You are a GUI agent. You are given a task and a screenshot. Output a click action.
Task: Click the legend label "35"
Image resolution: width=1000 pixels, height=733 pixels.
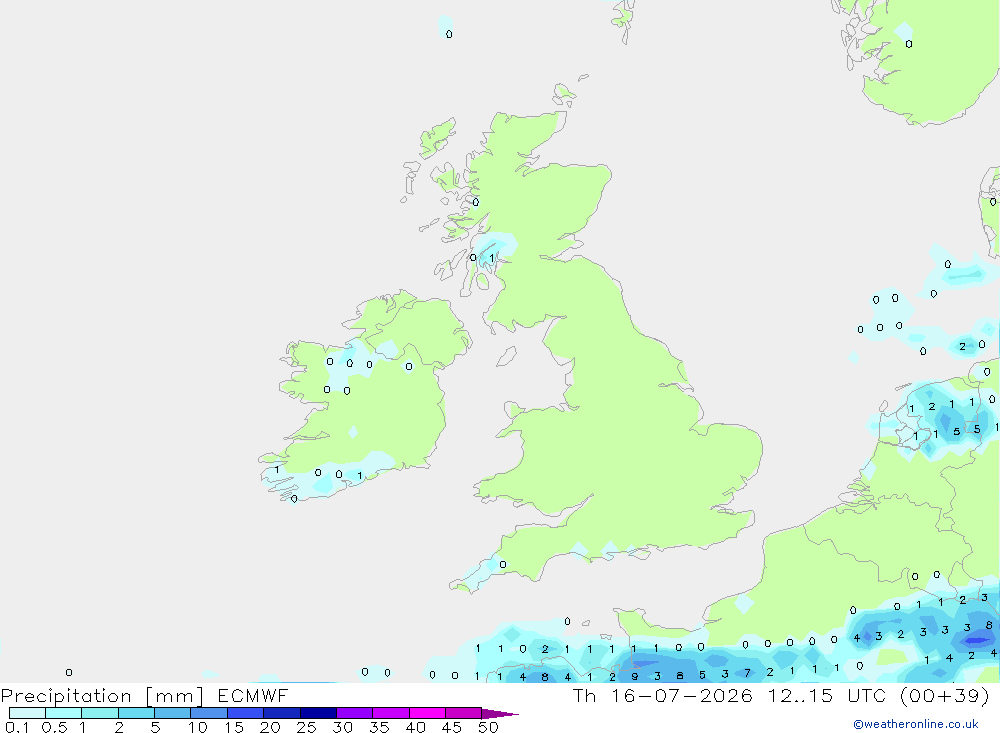tap(379, 727)
